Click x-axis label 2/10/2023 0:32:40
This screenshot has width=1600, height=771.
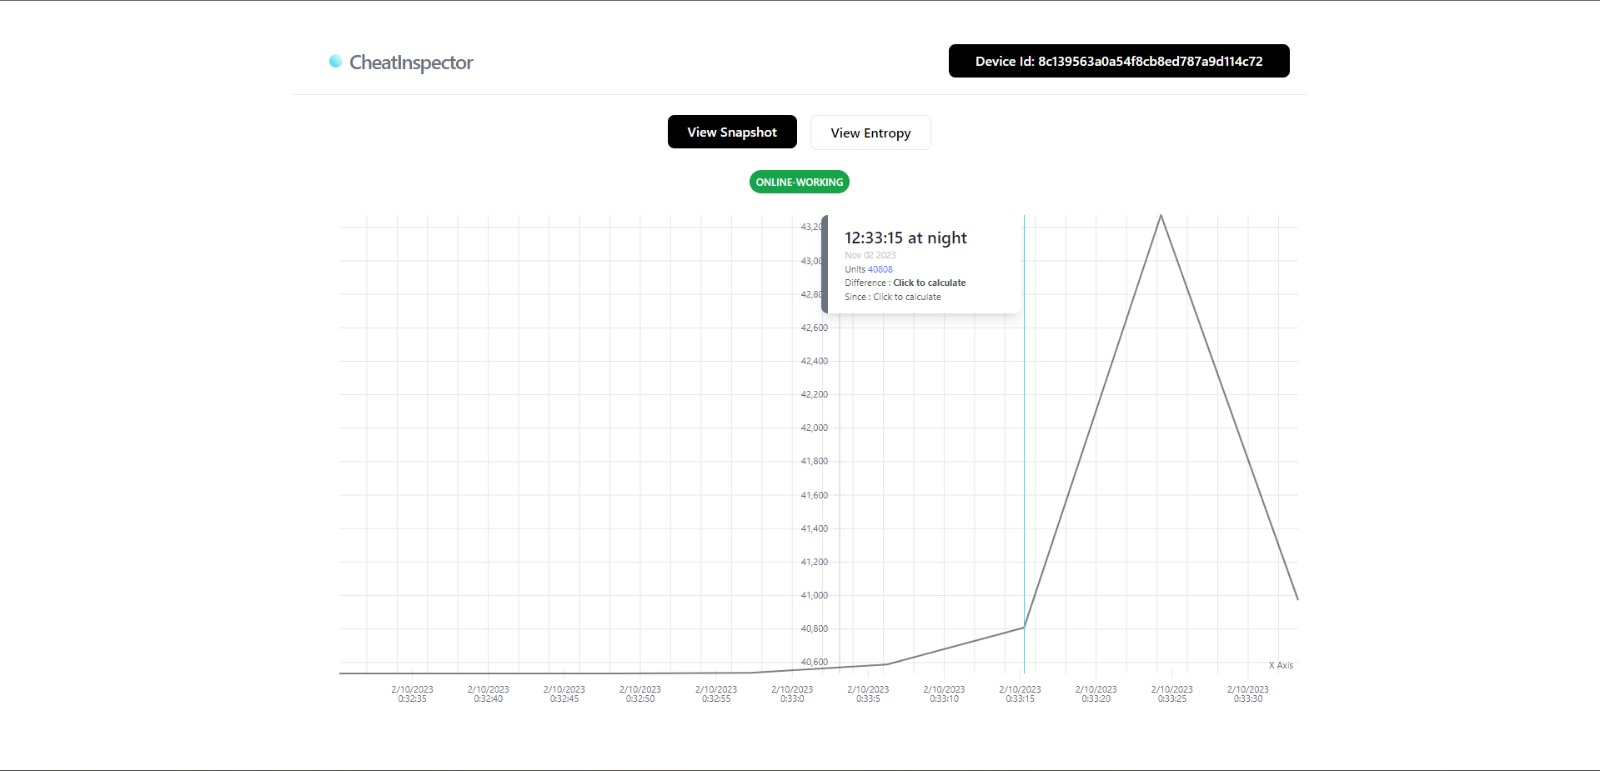pos(488,694)
